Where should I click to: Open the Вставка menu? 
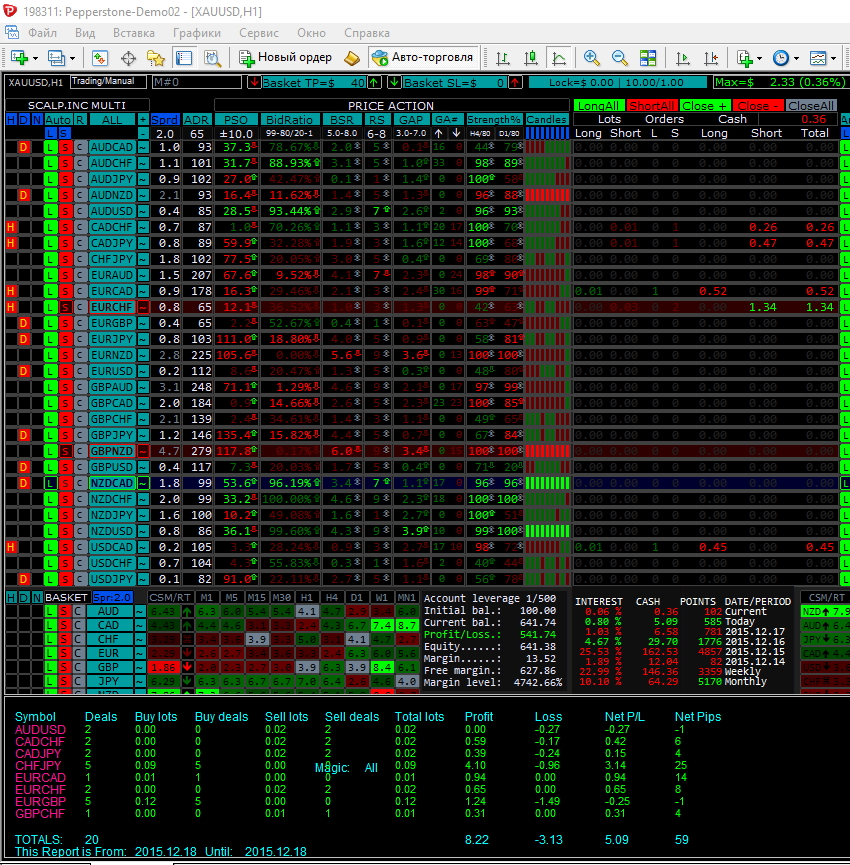click(x=133, y=33)
